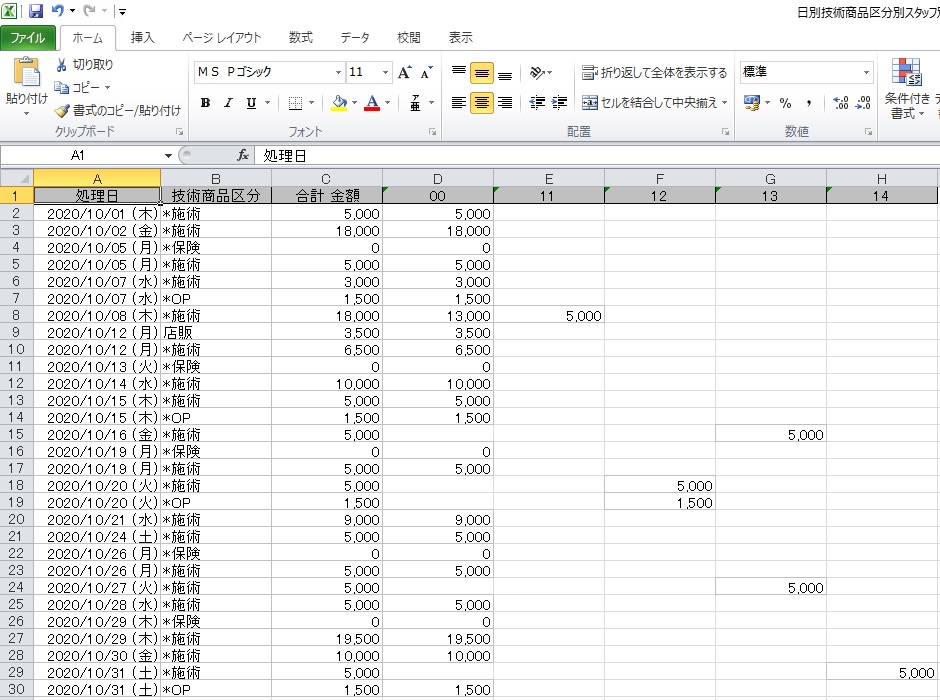Open the クリップボード group dialog launcher
Viewport: 940px width, 700px height.
tap(179, 132)
